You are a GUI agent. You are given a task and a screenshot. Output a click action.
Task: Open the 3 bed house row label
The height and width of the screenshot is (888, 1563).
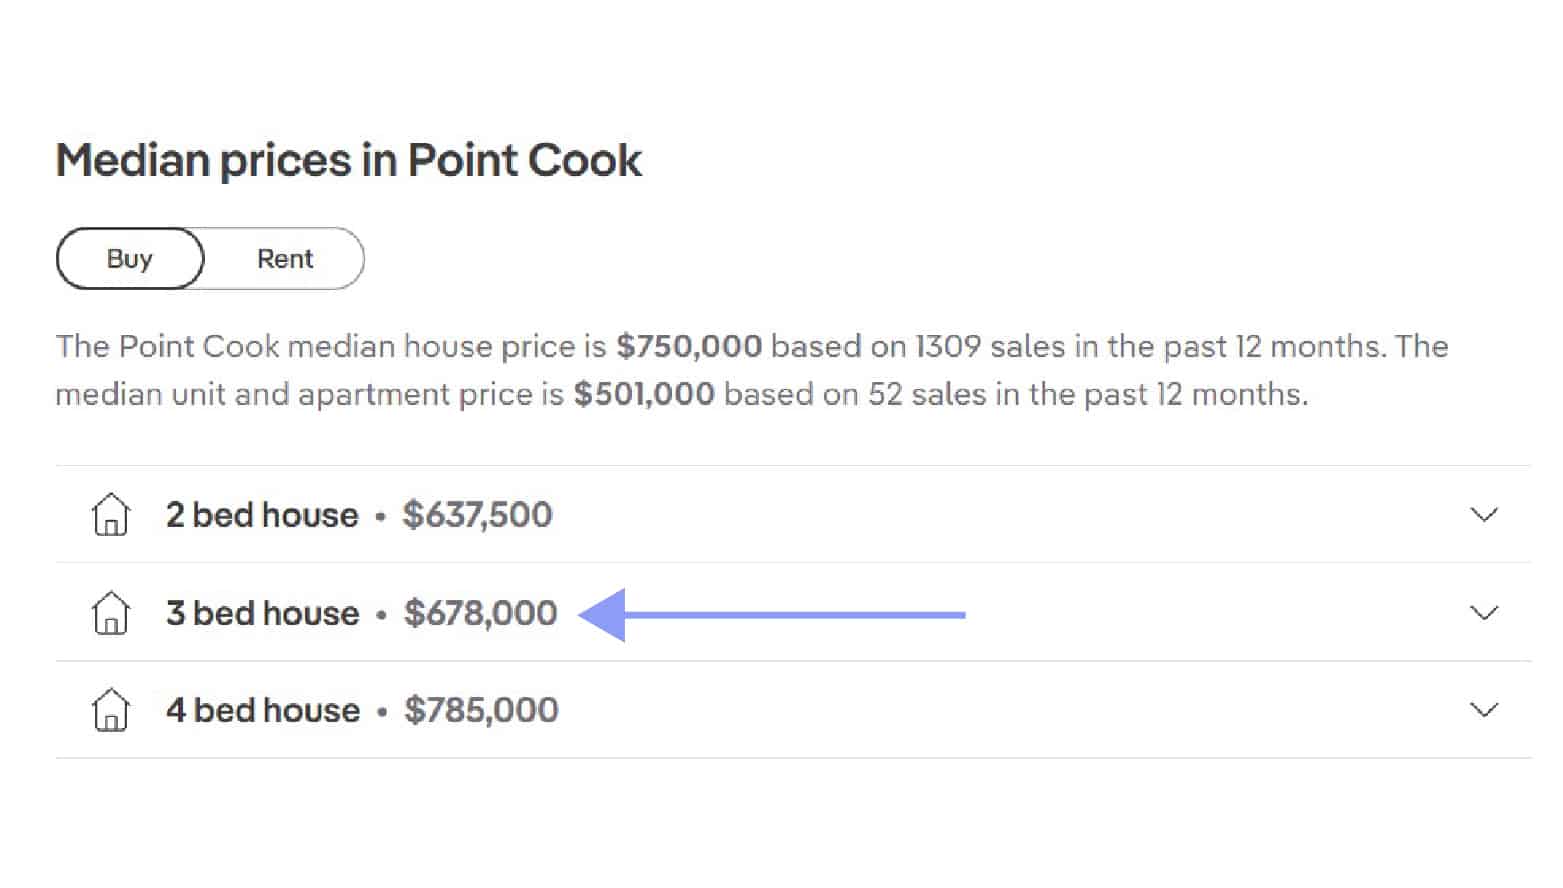point(263,613)
